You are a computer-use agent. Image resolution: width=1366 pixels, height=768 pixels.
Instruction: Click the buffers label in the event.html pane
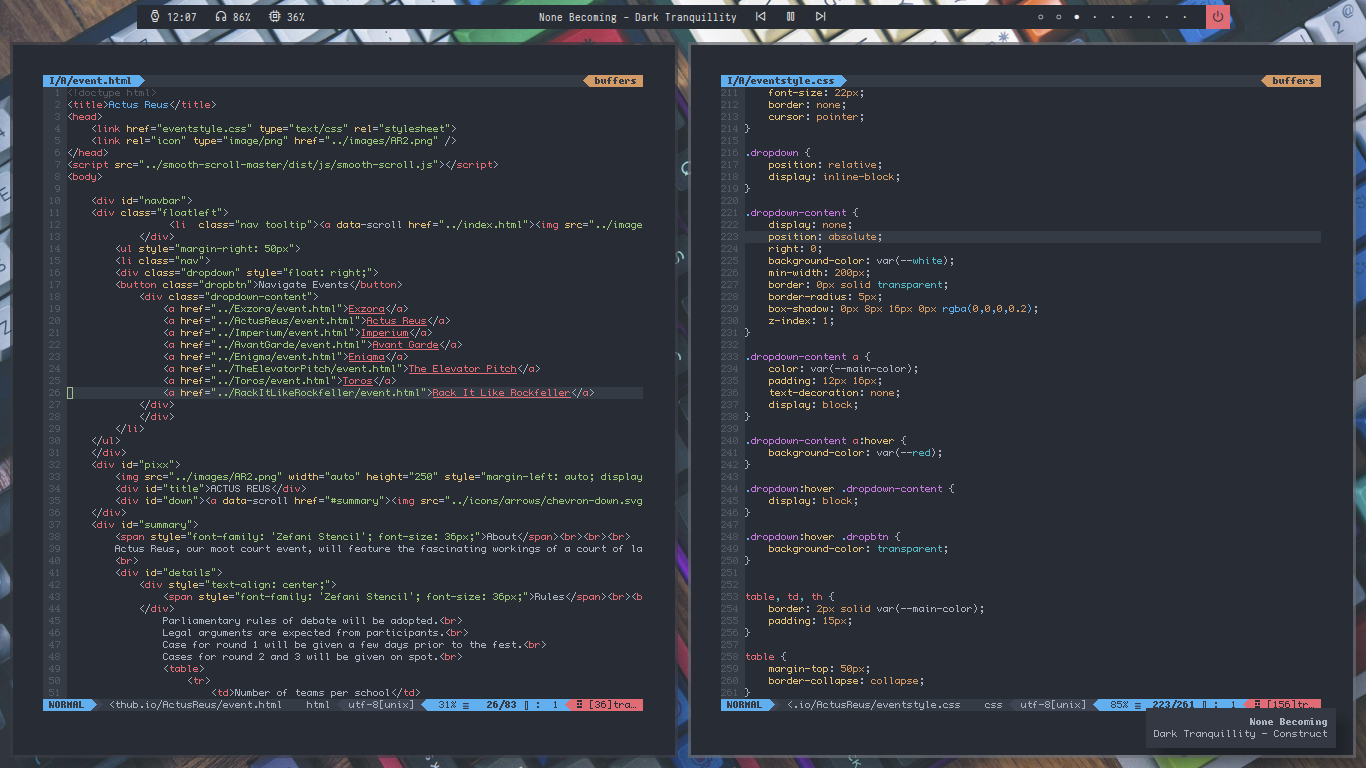[615, 81]
